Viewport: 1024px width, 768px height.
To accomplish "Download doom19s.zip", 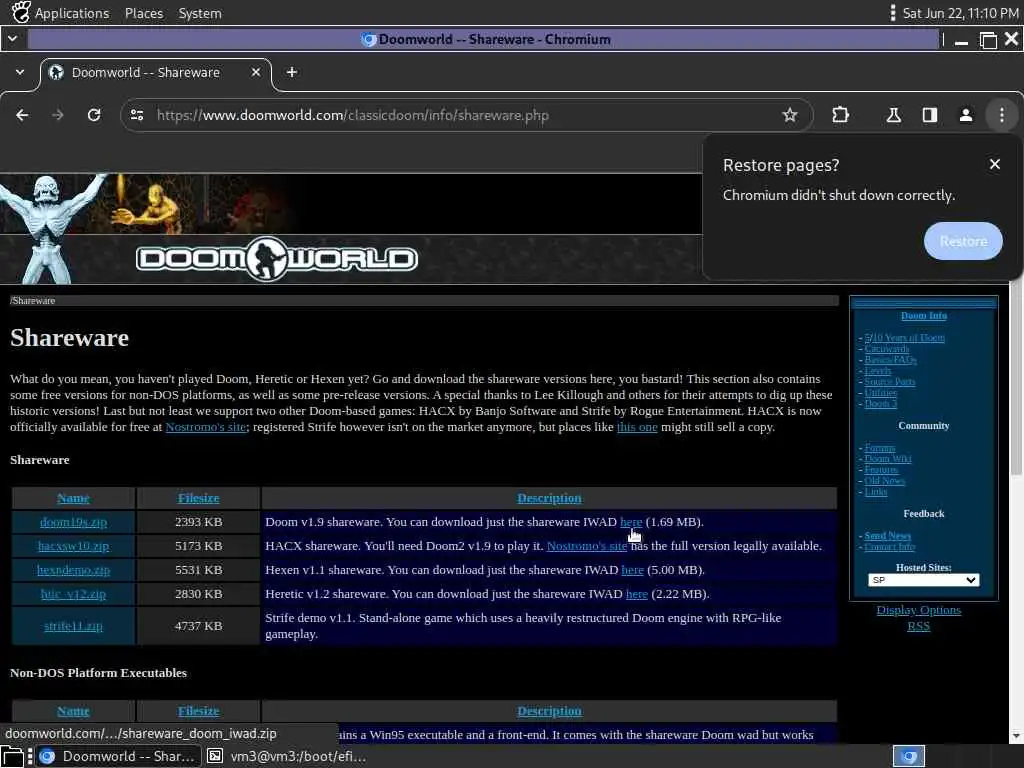I will tap(73, 522).
